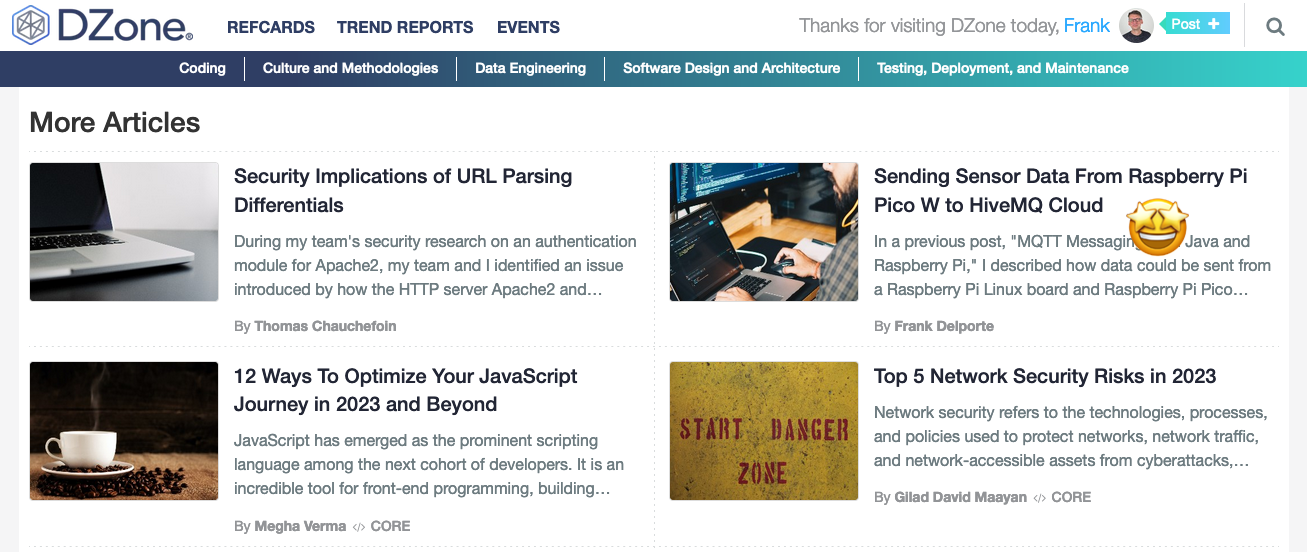Select Testing, Deployment, and Maintenance topic
The image size is (1307, 552).
(x=1002, y=68)
